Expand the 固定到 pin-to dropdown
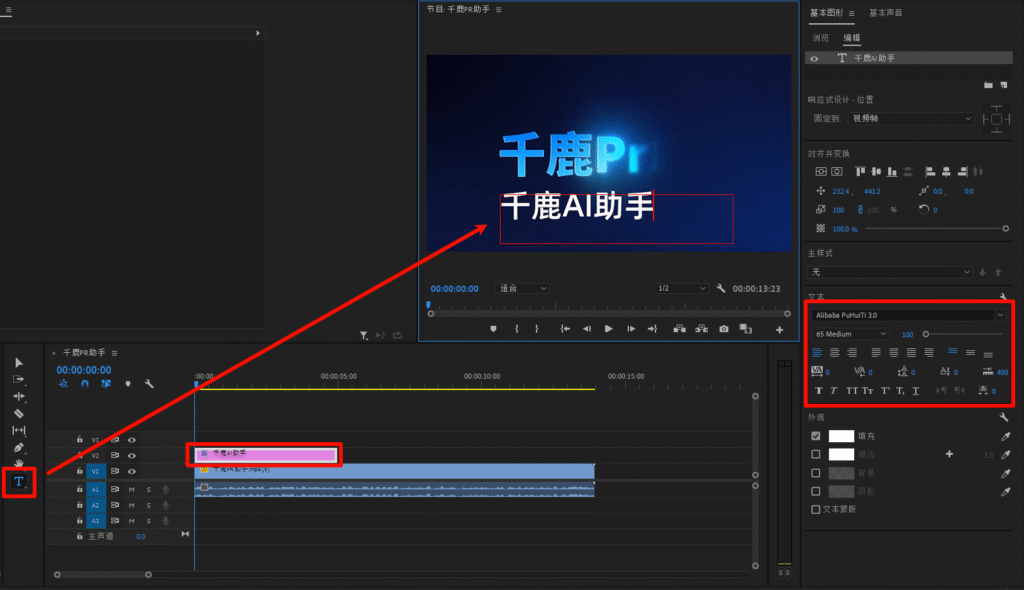Screen dimensions: 1024x590 [911, 118]
